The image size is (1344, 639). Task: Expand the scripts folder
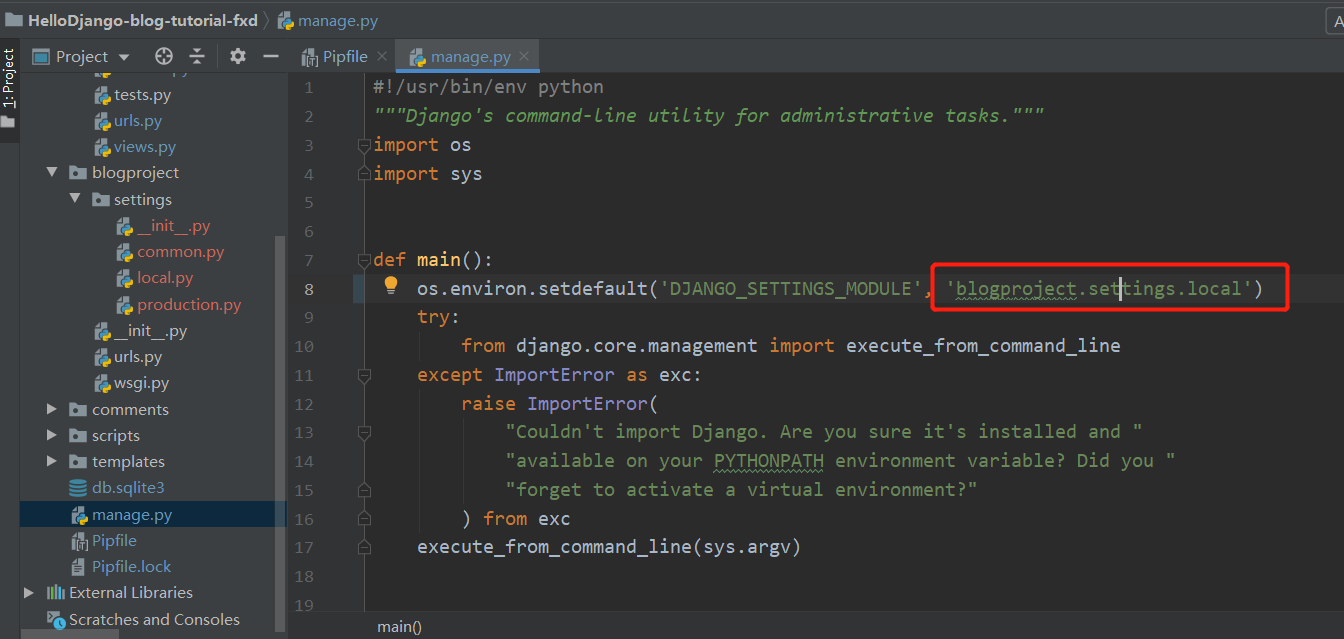[52, 435]
